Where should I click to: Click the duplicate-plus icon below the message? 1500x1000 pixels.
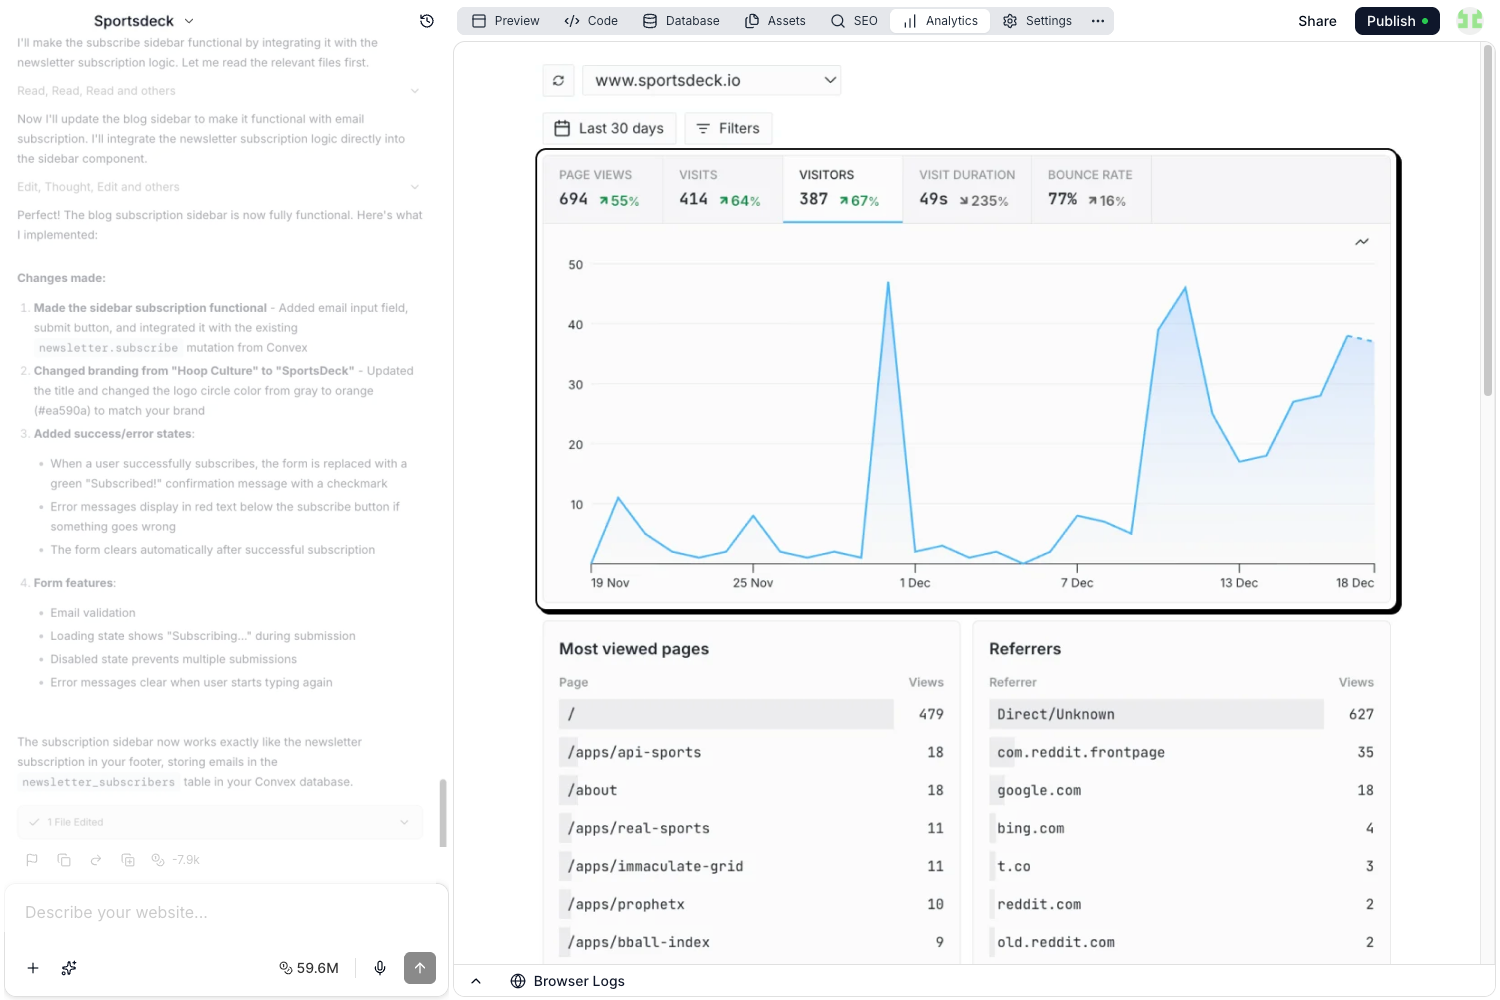128,860
